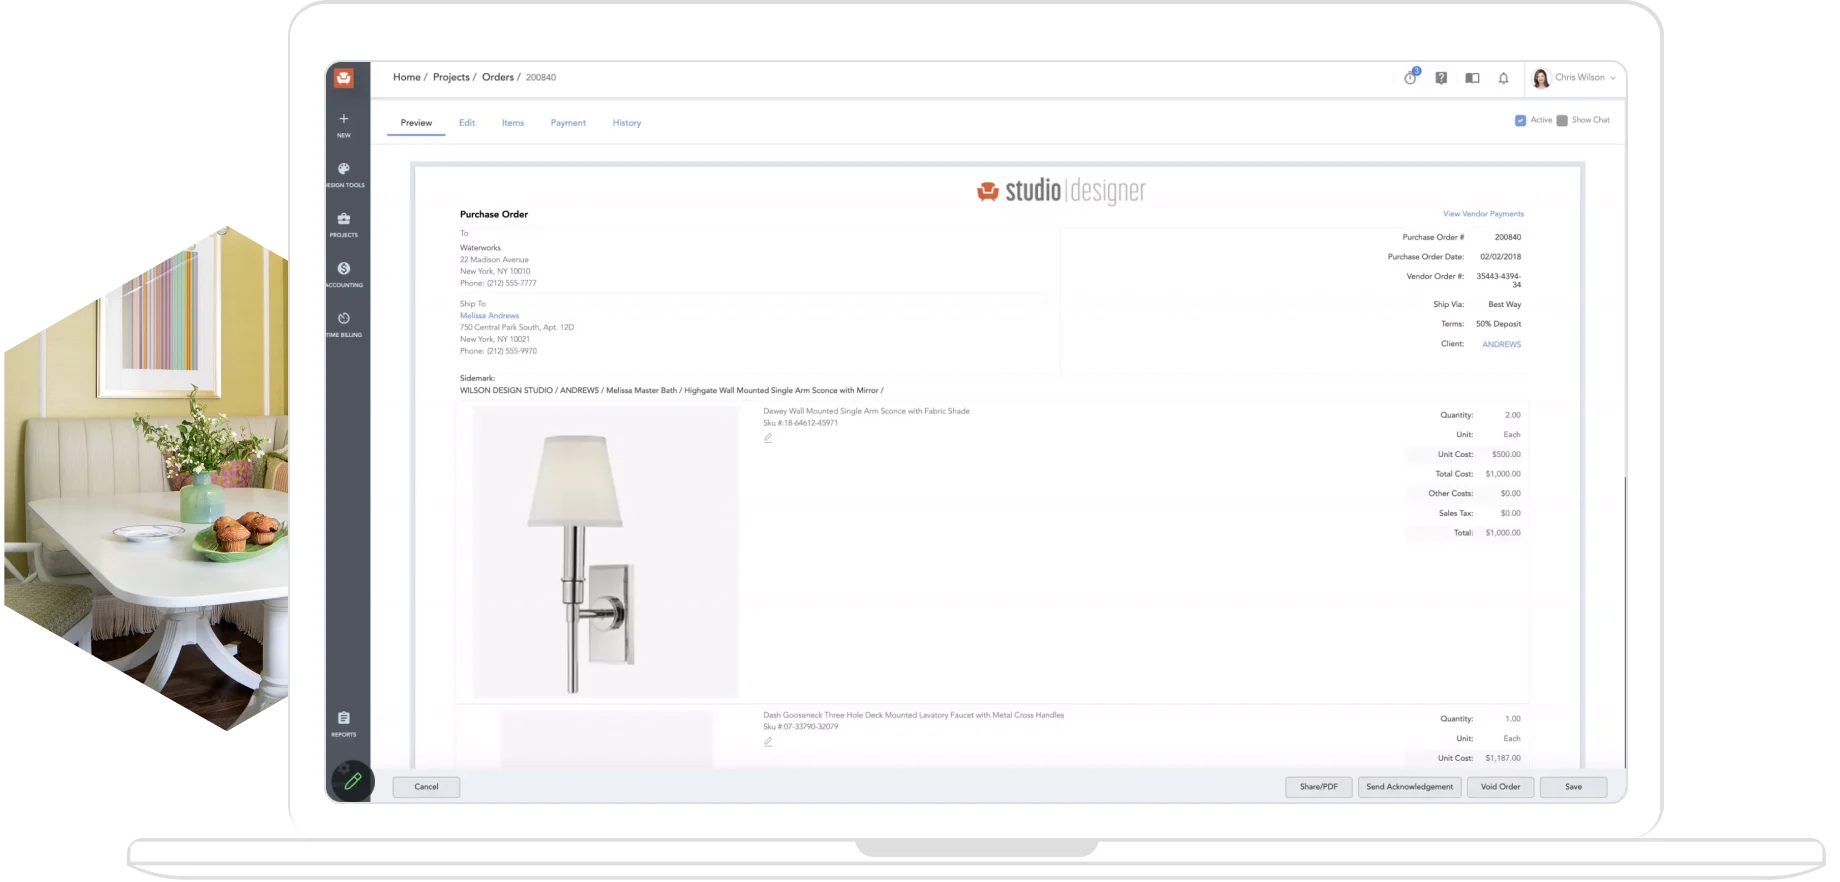Open the timer icon with badge 3
This screenshot has height=882, width=1840.
pos(1411,77)
